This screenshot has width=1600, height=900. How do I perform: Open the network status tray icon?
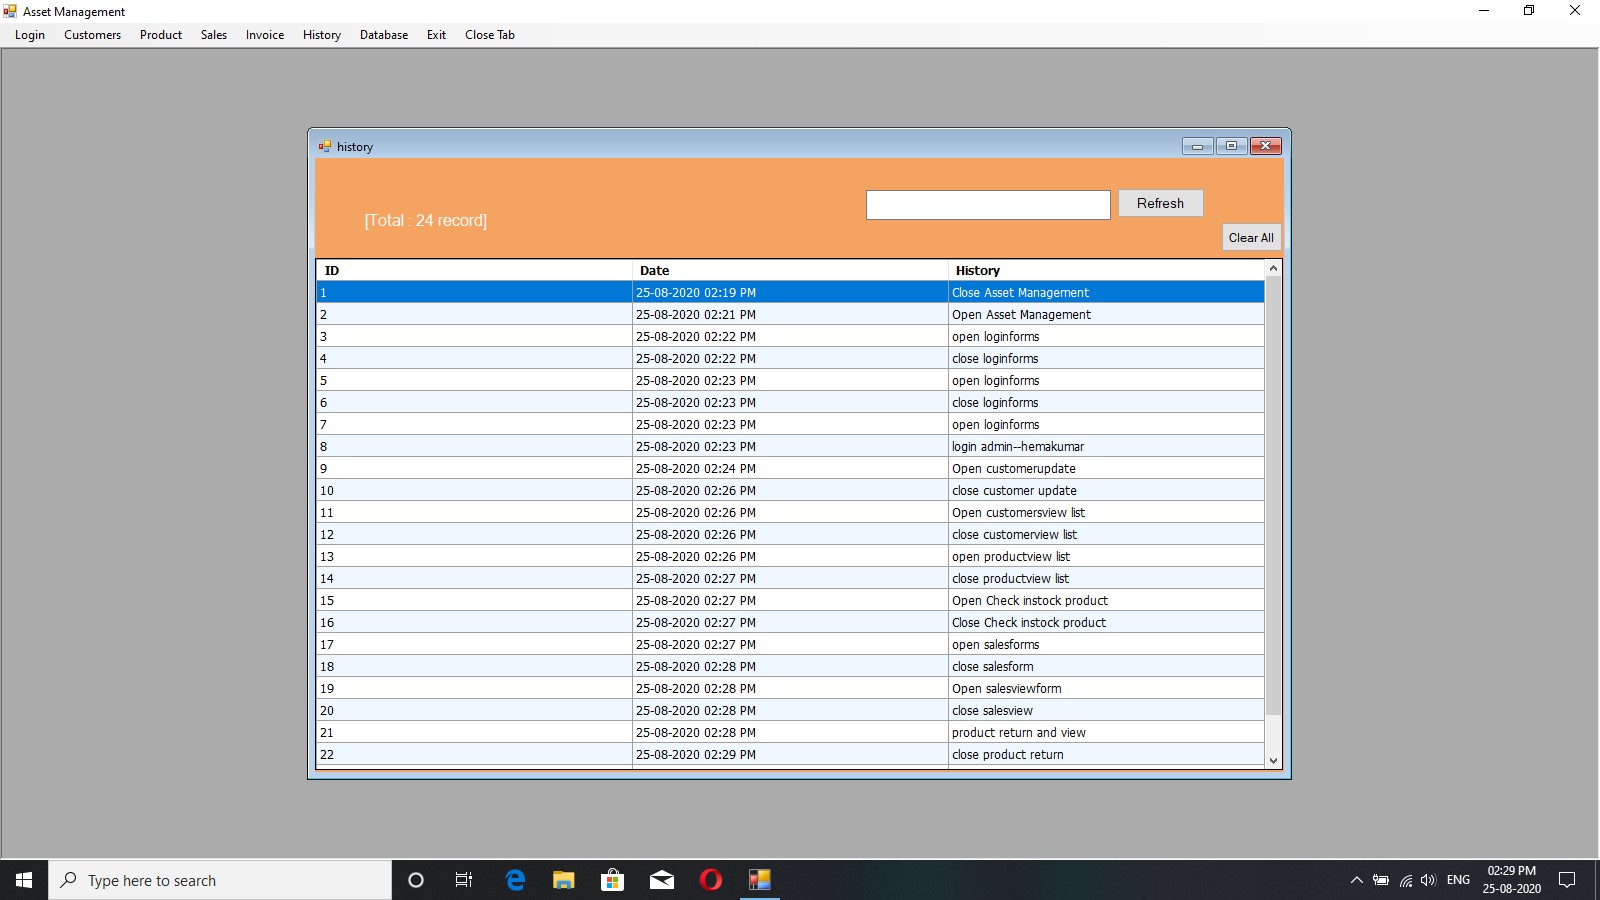(x=1405, y=880)
